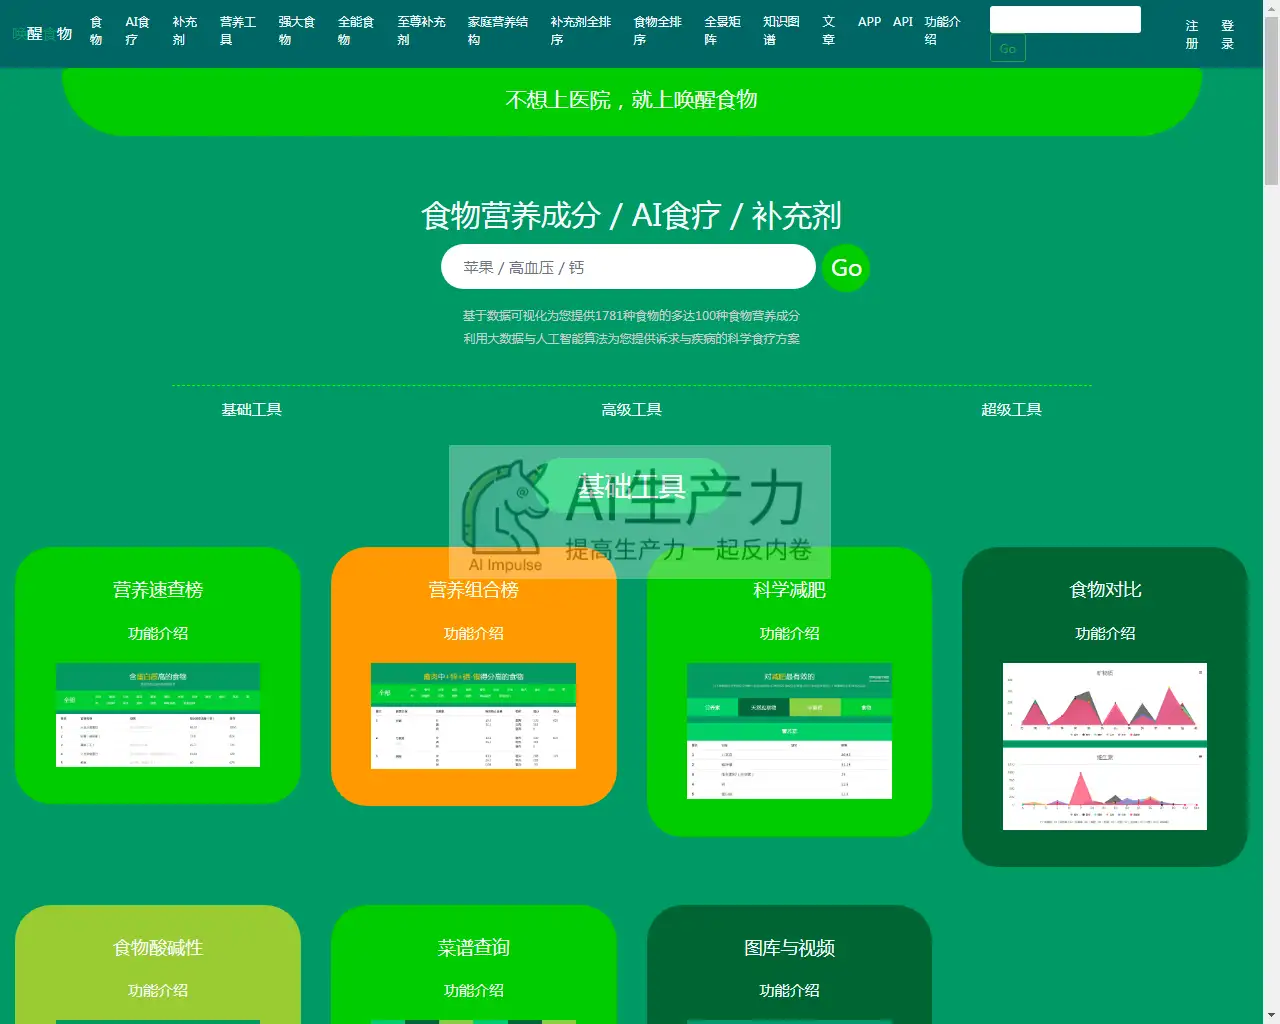Viewport: 1280px width, 1024px height.
Task: Click the 不想上医院，就上唤醒食物 banner
Action: pos(631,100)
